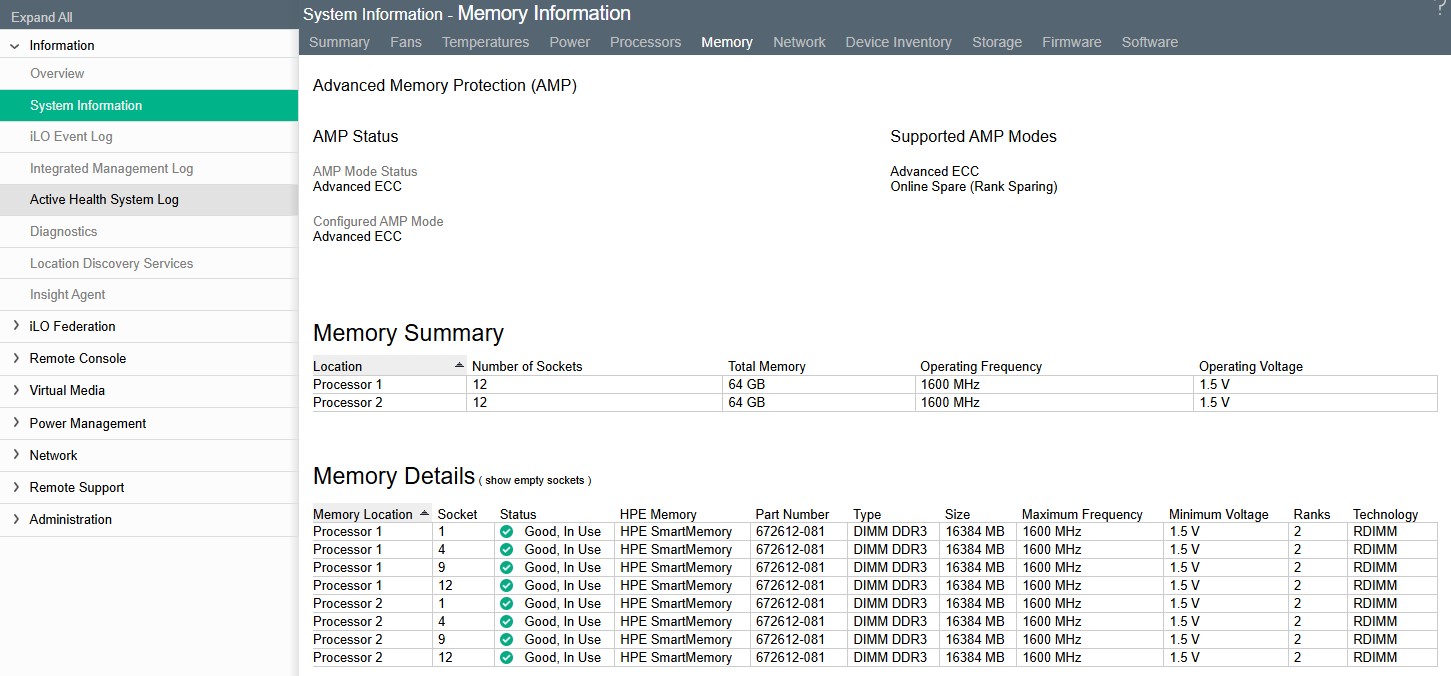Sort by Maximum Frequency column header
This screenshot has height=676, width=1451.
[1082, 514]
